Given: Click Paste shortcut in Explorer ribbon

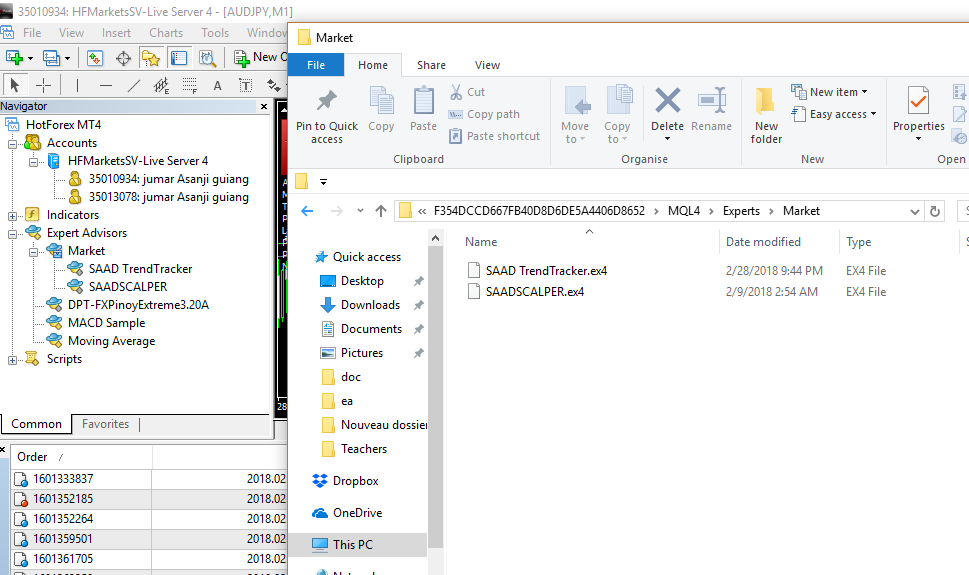Looking at the screenshot, I should (x=494, y=136).
